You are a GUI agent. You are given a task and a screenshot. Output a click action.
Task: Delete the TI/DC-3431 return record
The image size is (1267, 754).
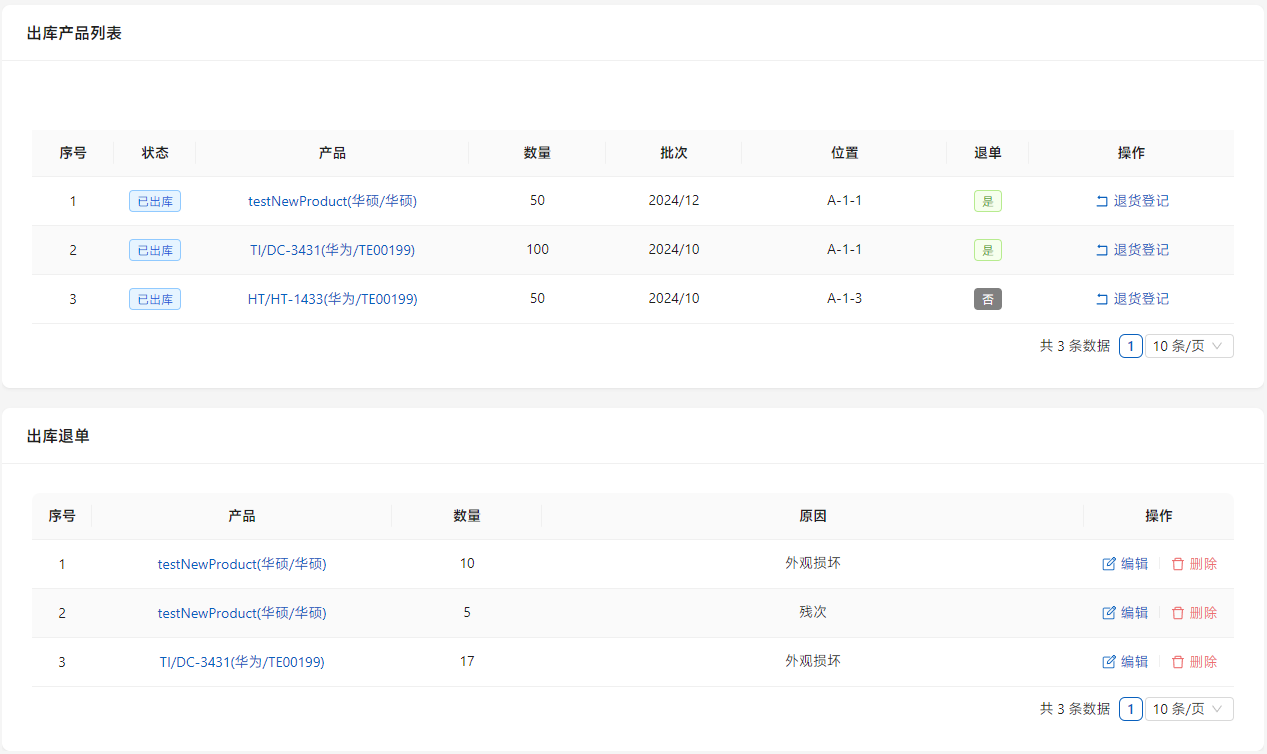tap(1194, 662)
